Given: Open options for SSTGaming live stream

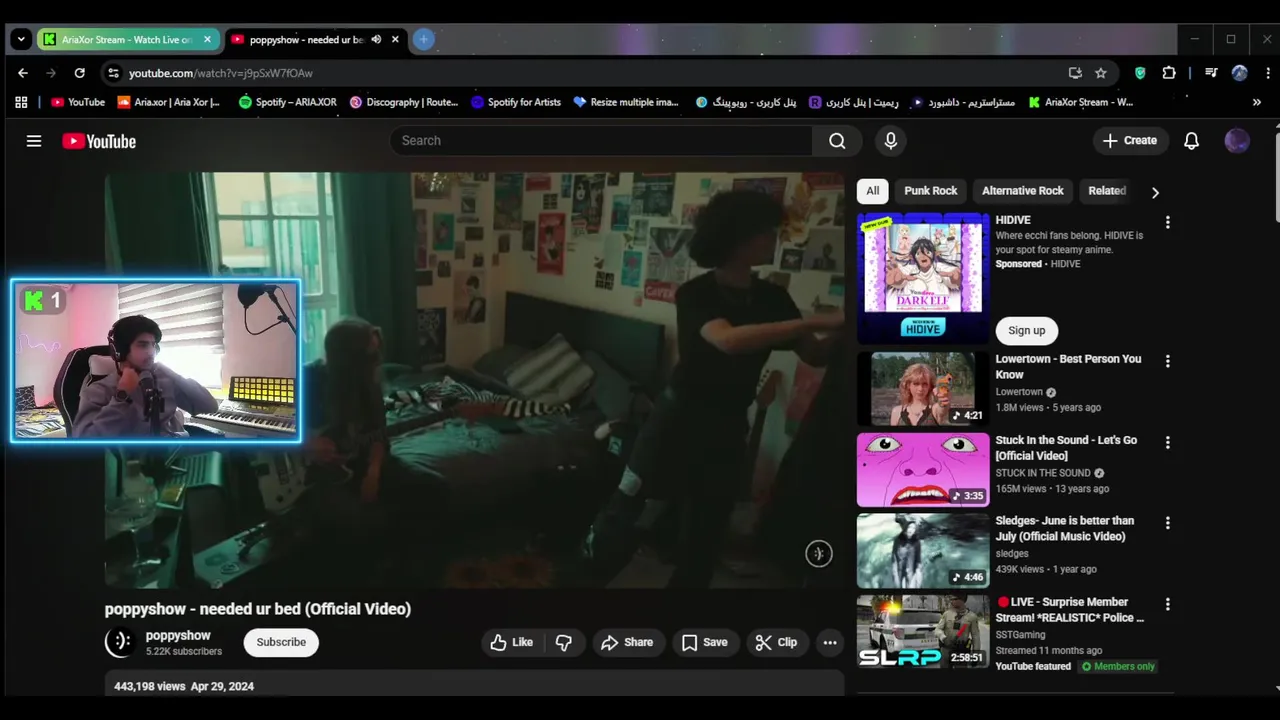Looking at the screenshot, I should pyautogui.click(x=1167, y=604).
